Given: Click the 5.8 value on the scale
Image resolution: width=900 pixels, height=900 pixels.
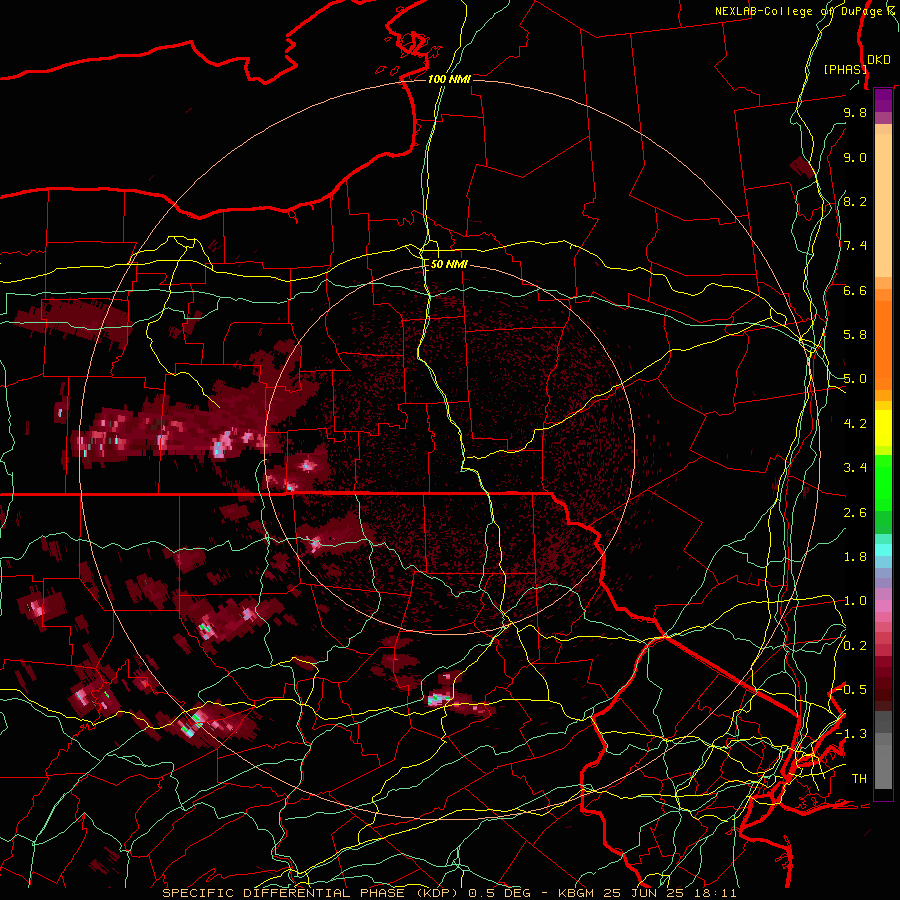Looking at the screenshot, I should point(855,335).
